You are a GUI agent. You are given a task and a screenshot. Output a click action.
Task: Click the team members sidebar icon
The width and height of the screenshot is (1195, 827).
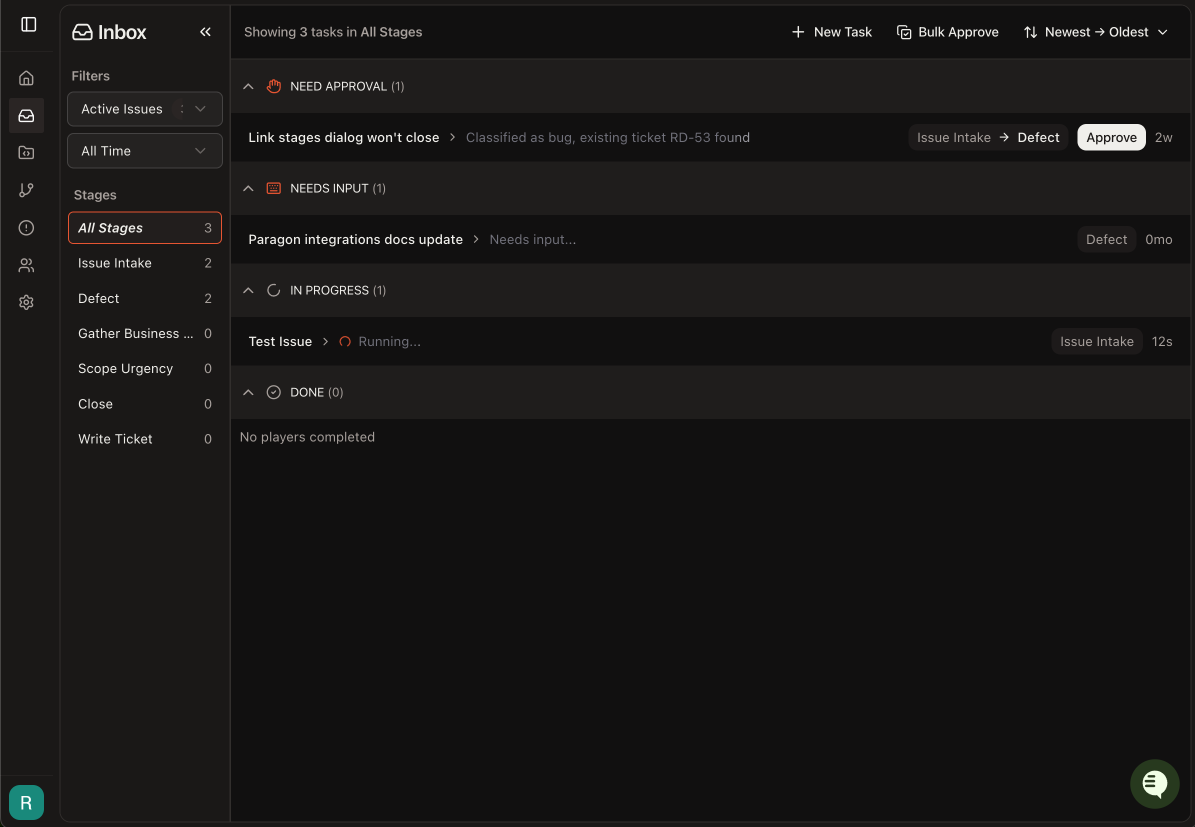pyautogui.click(x=26, y=264)
